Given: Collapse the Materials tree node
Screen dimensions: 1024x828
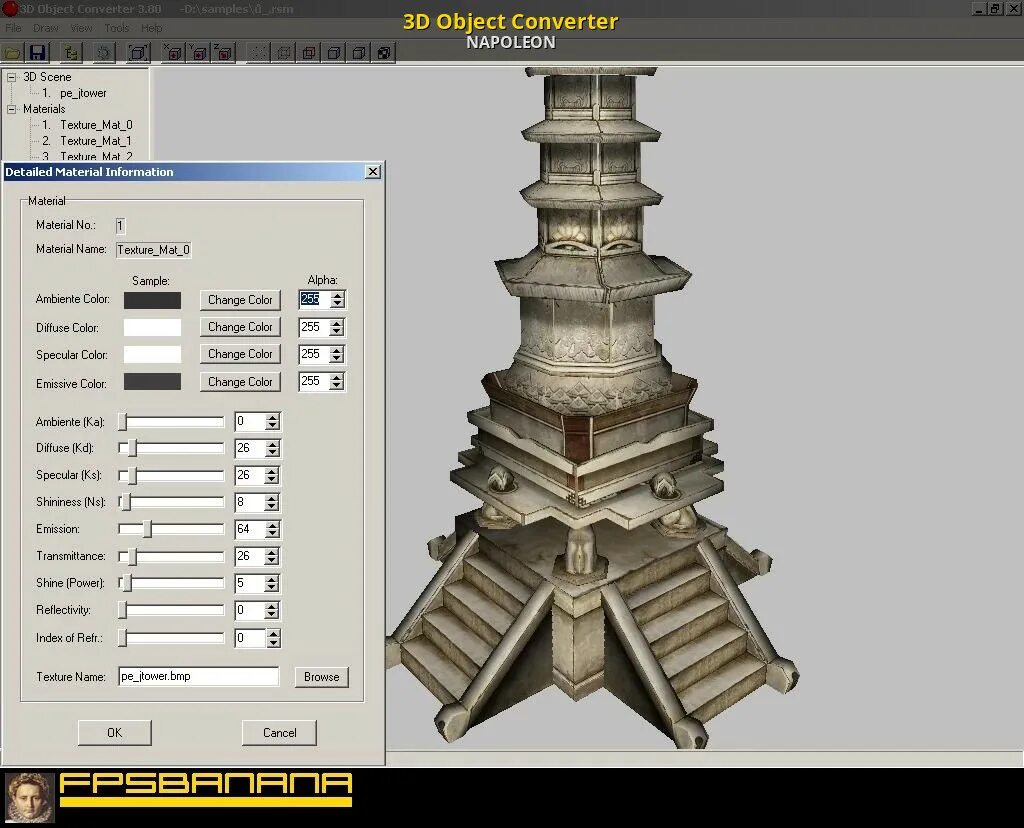Looking at the screenshot, I should (x=11, y=109).
